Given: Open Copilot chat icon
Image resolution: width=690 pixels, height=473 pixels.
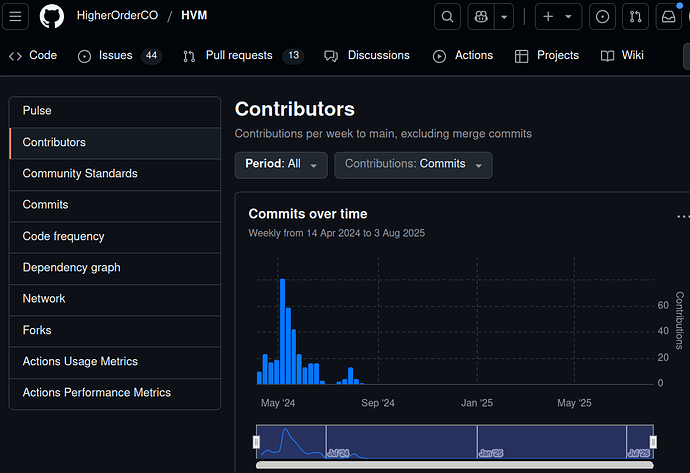Looking at the screenshot, I should [481, 17].
